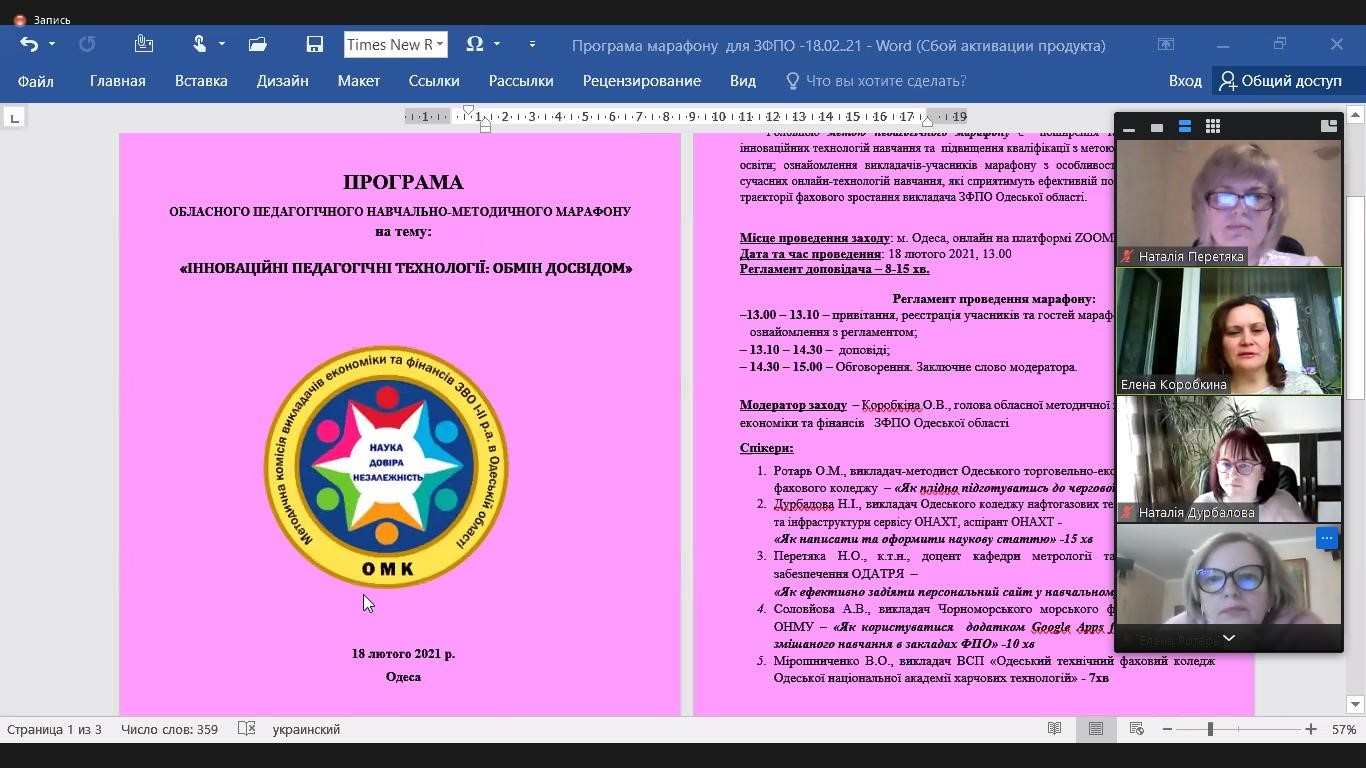
Task: Click the zoom in plus button
Action: 1311,729
